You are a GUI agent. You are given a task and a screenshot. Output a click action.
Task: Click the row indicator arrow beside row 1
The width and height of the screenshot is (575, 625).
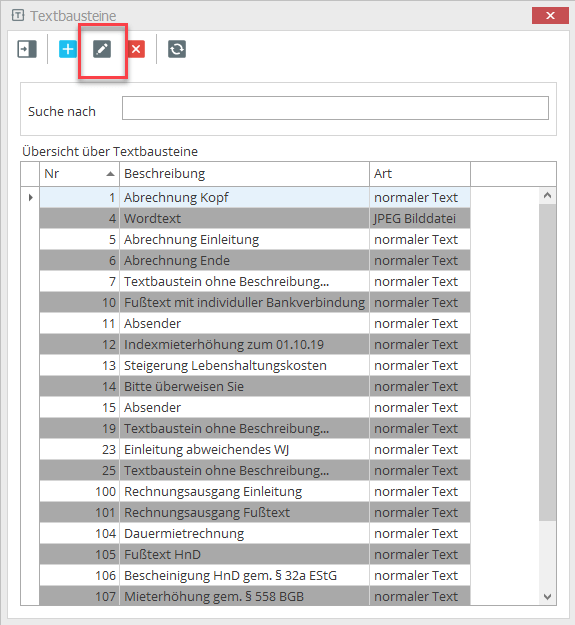(x=30, y=197)
